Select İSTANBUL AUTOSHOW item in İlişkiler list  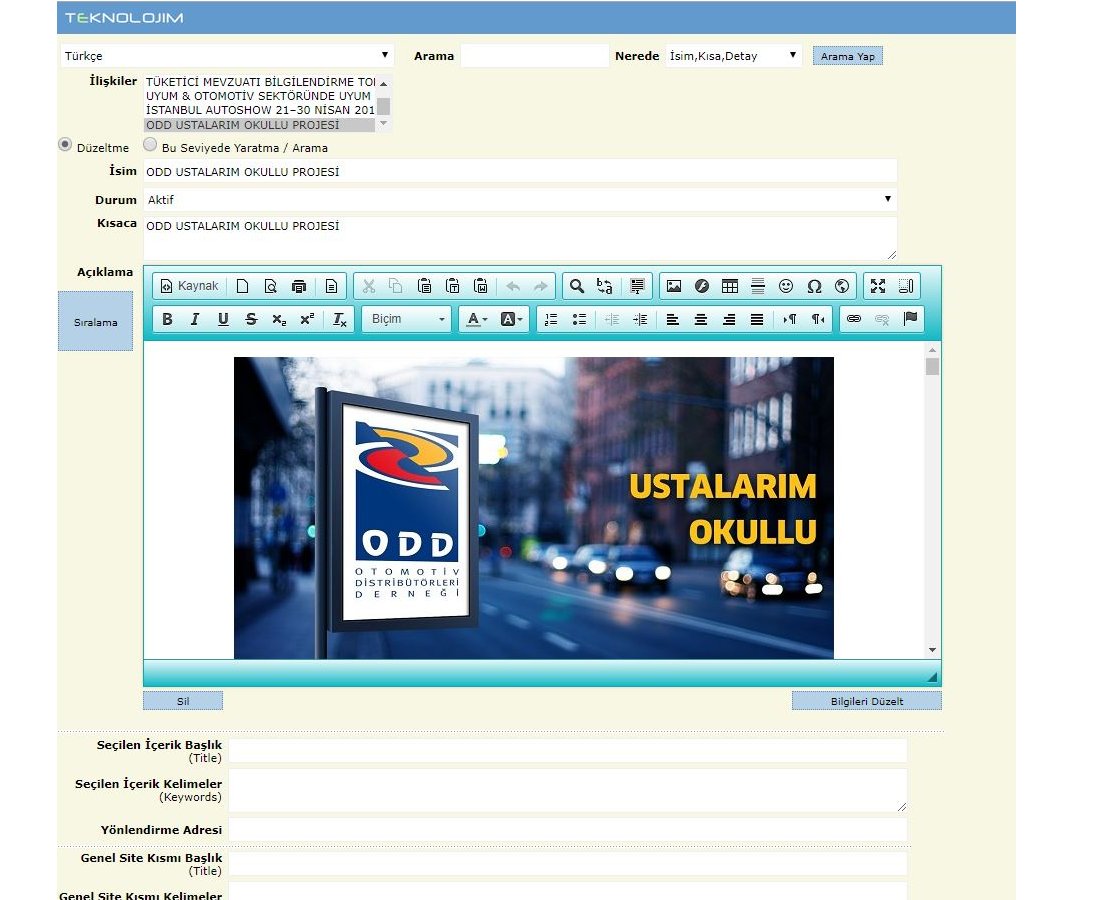(x=260, y=110)
